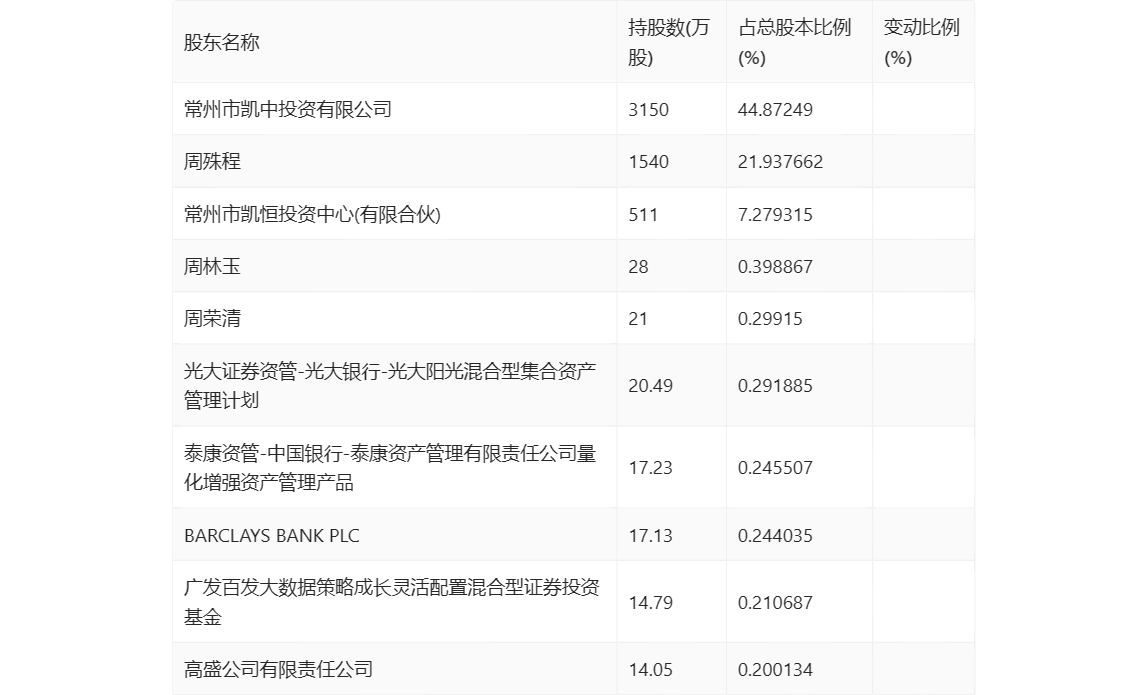Image resolution: width=1148 pixels, height=695 pixels.
Task: Click the 3150 shares value
Action: (x=649, y=110)
